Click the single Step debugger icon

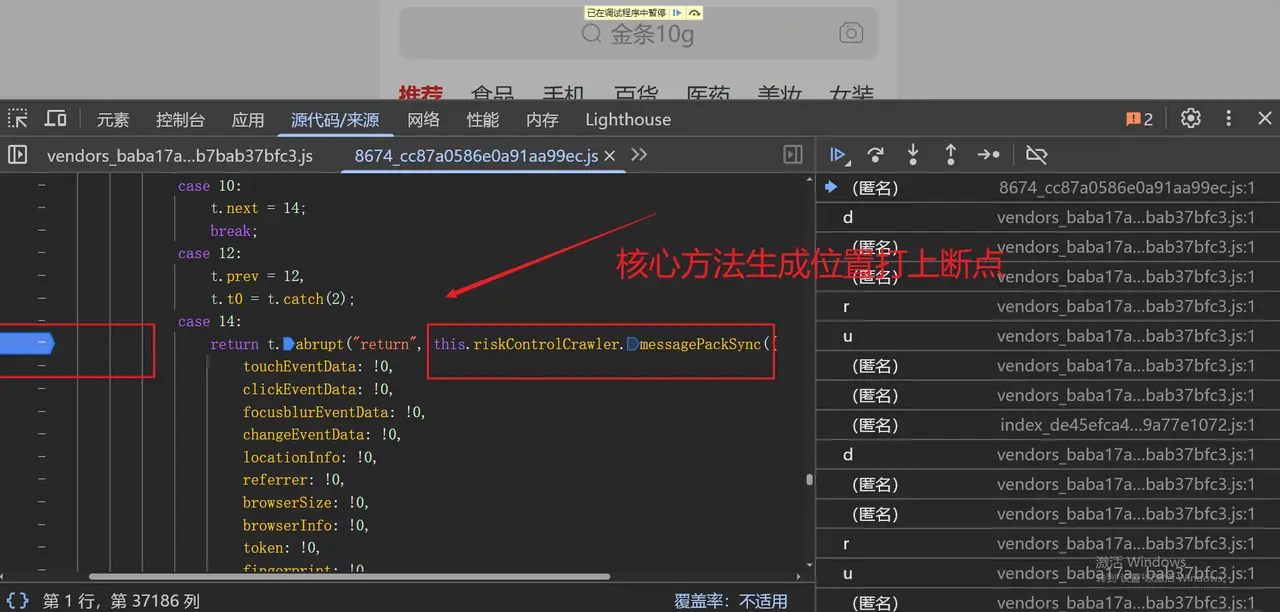988,155
